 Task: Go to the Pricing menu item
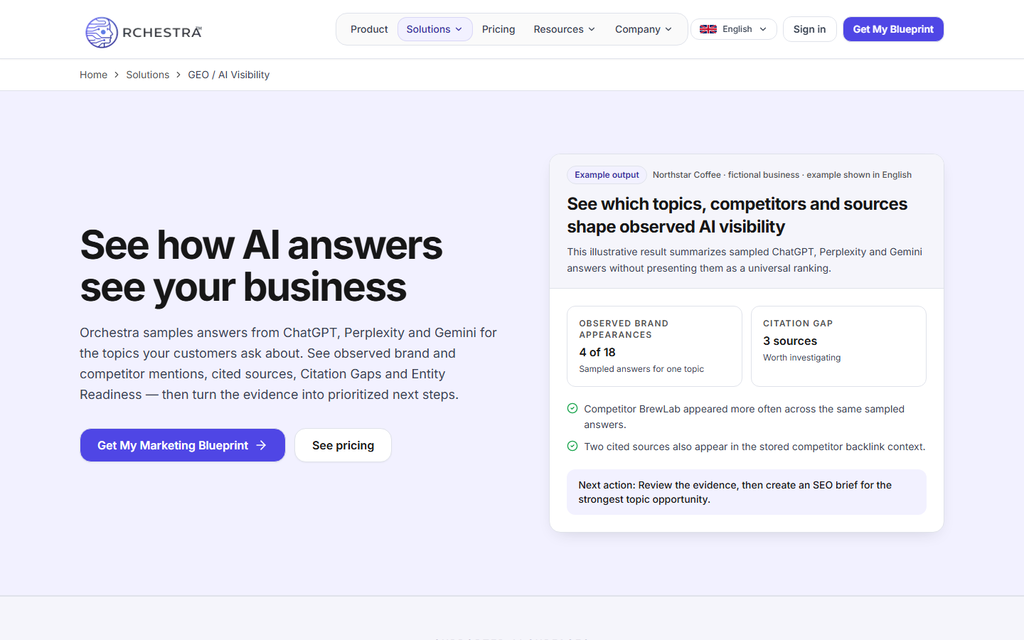tap(498, 29)
